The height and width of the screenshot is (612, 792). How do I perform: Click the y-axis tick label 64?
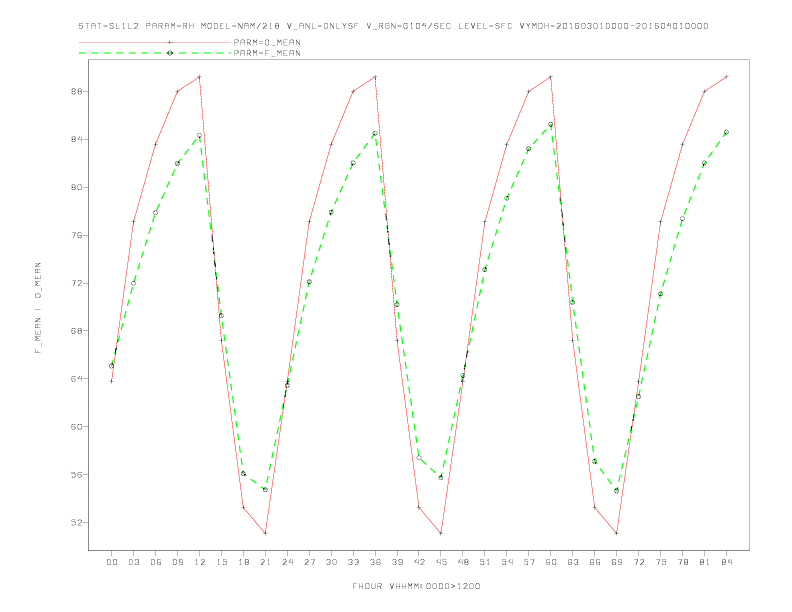[77, 379]
